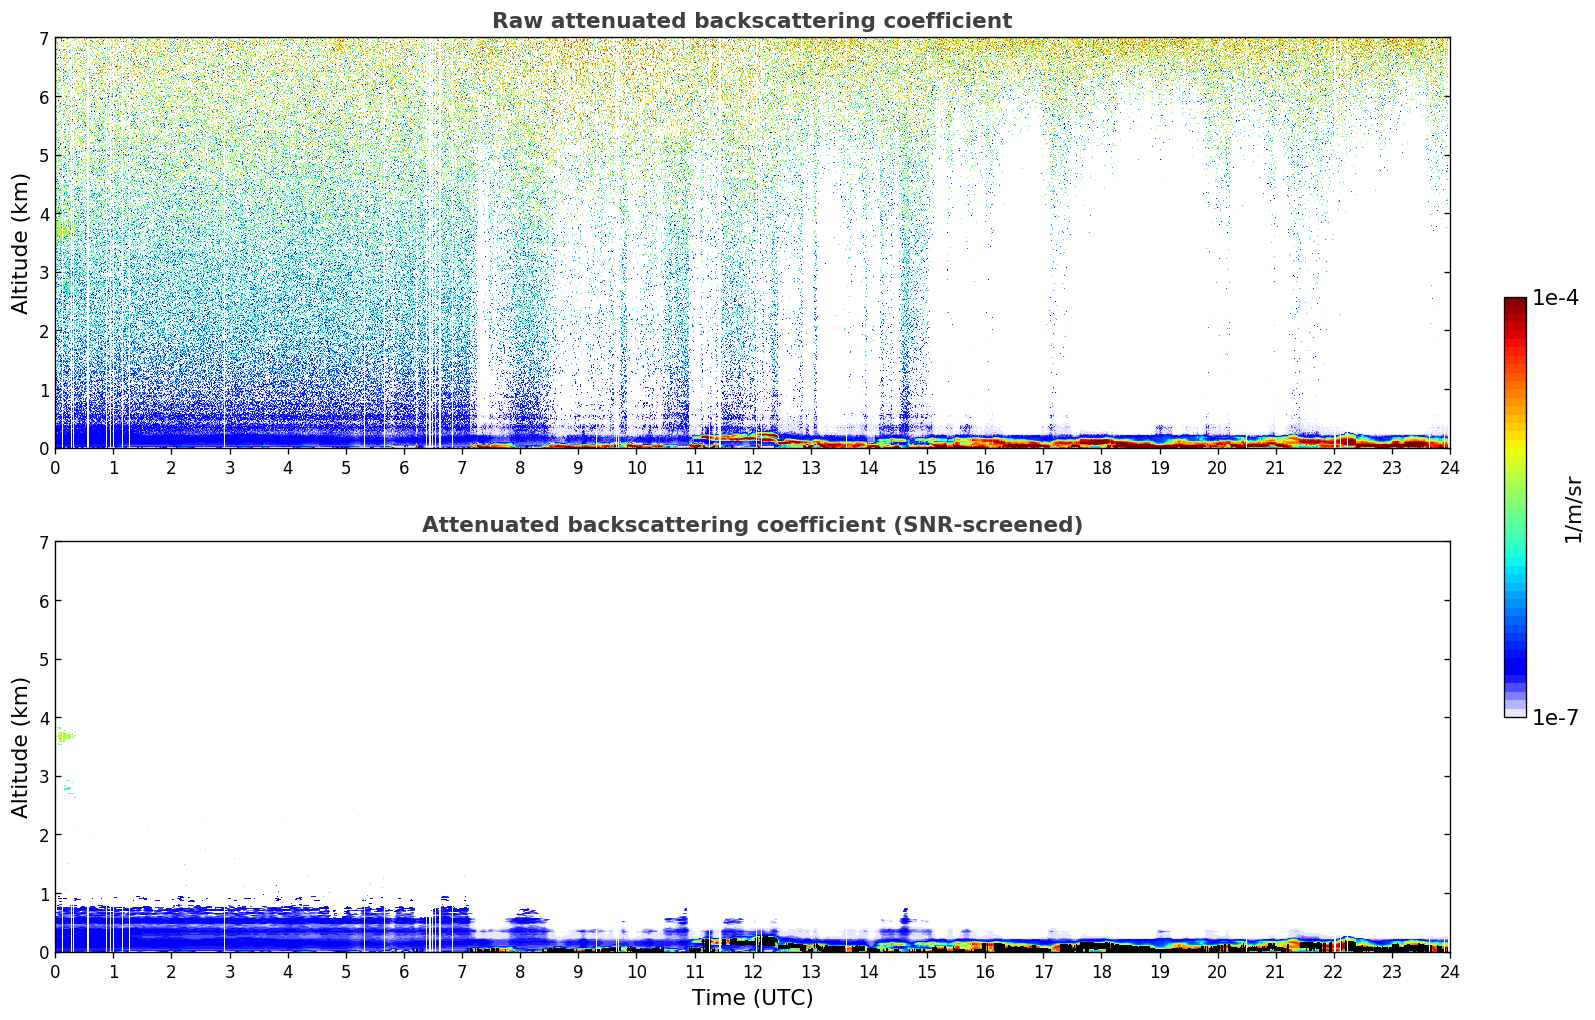Screen dimensions: 1595x1020
Task: Click the 'Time (UTC)' axis label
Action: coord(752,998)
